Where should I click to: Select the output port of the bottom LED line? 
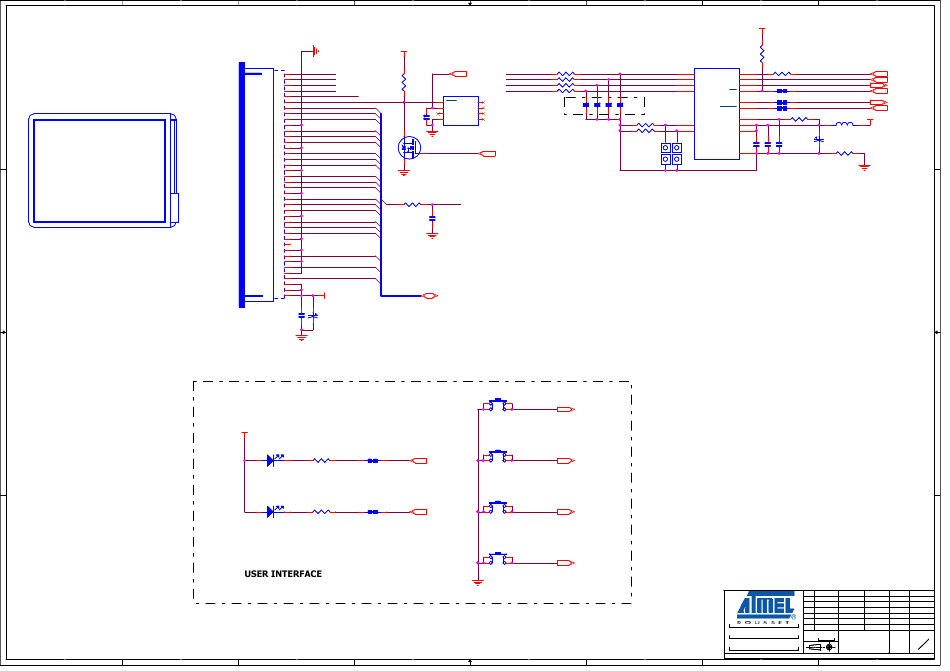point(419,512)
